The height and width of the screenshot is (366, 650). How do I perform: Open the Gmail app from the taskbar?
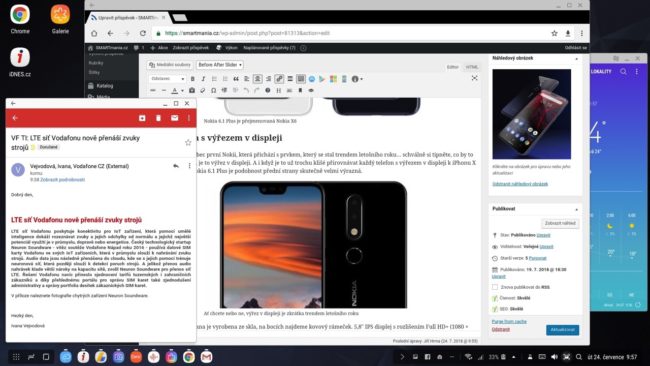click(206, 356)
